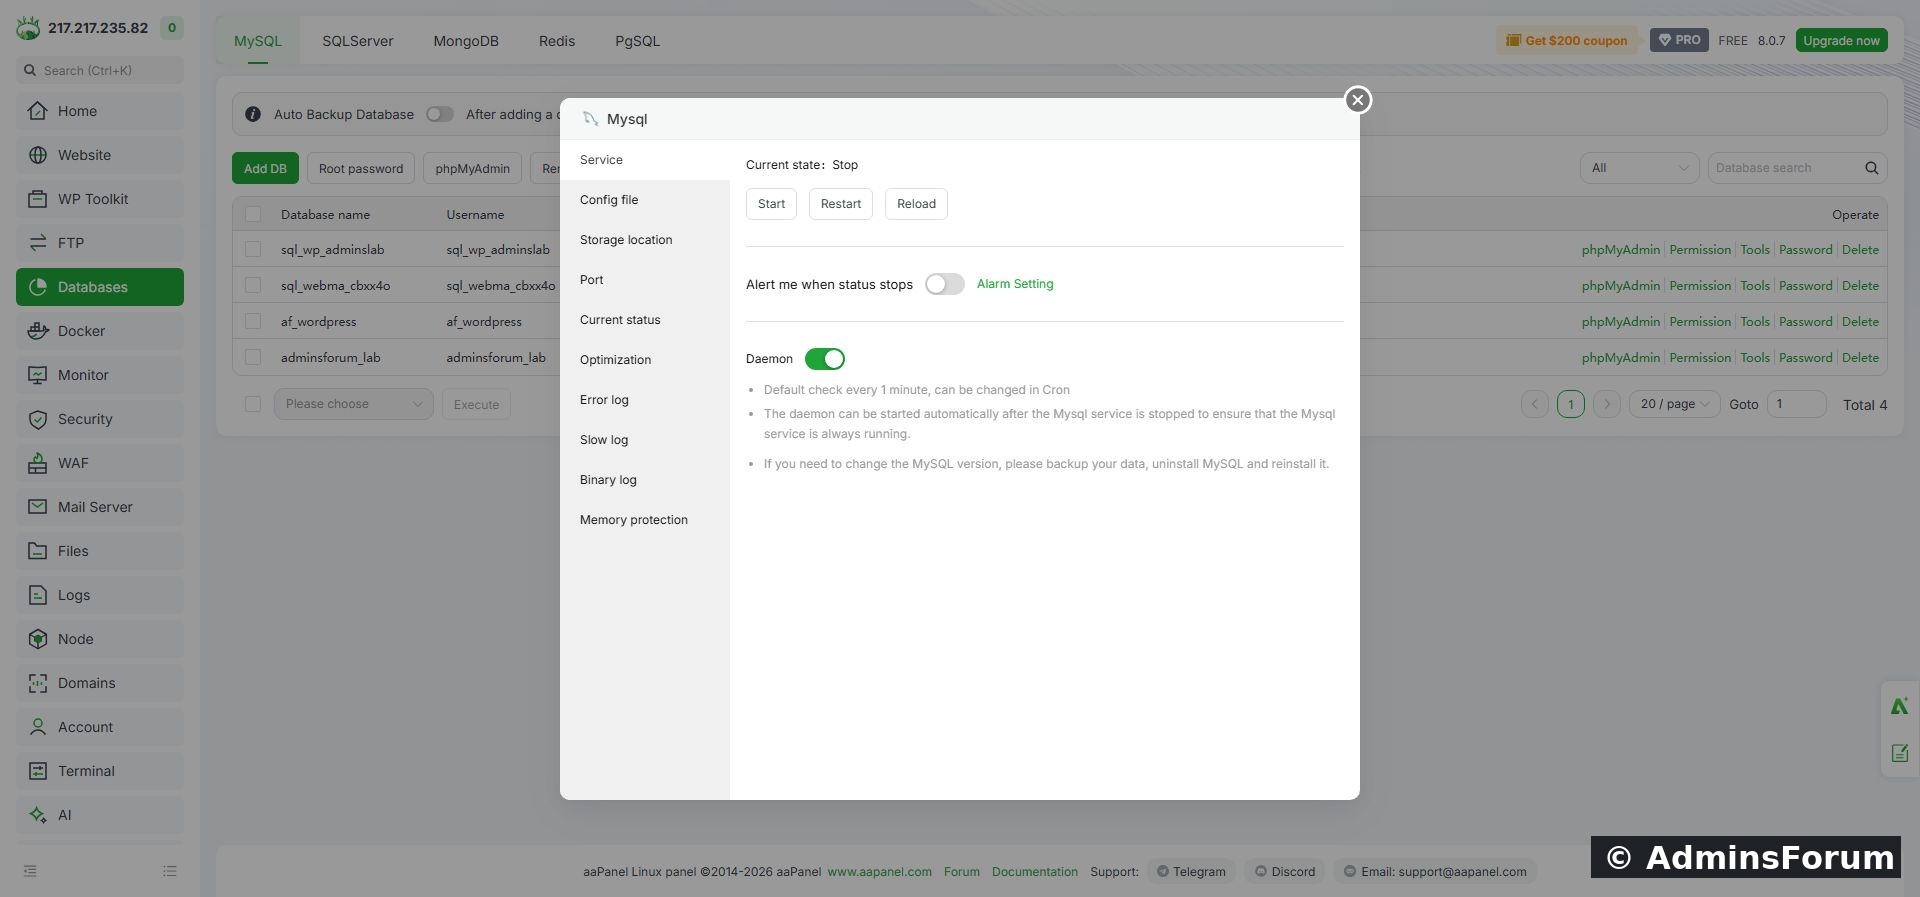
Task: Click the database search magnifier icon
Action: 1871,168
